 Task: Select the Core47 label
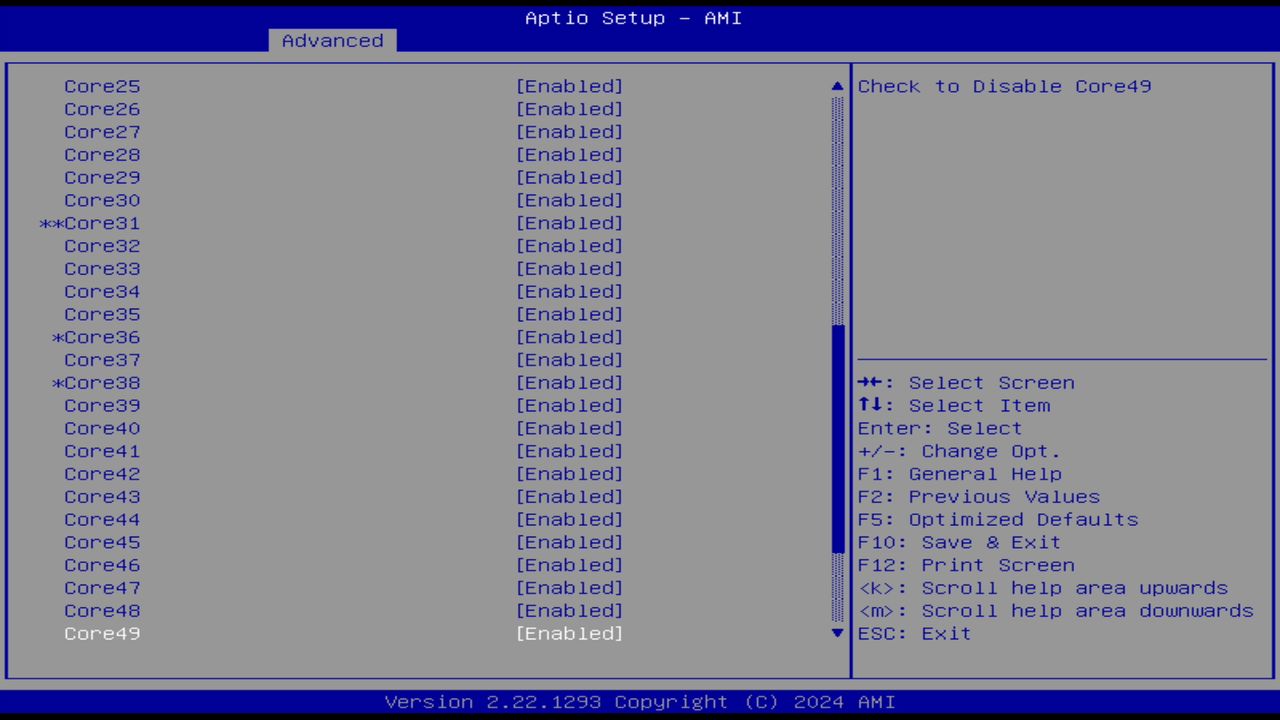click(102, 588)
